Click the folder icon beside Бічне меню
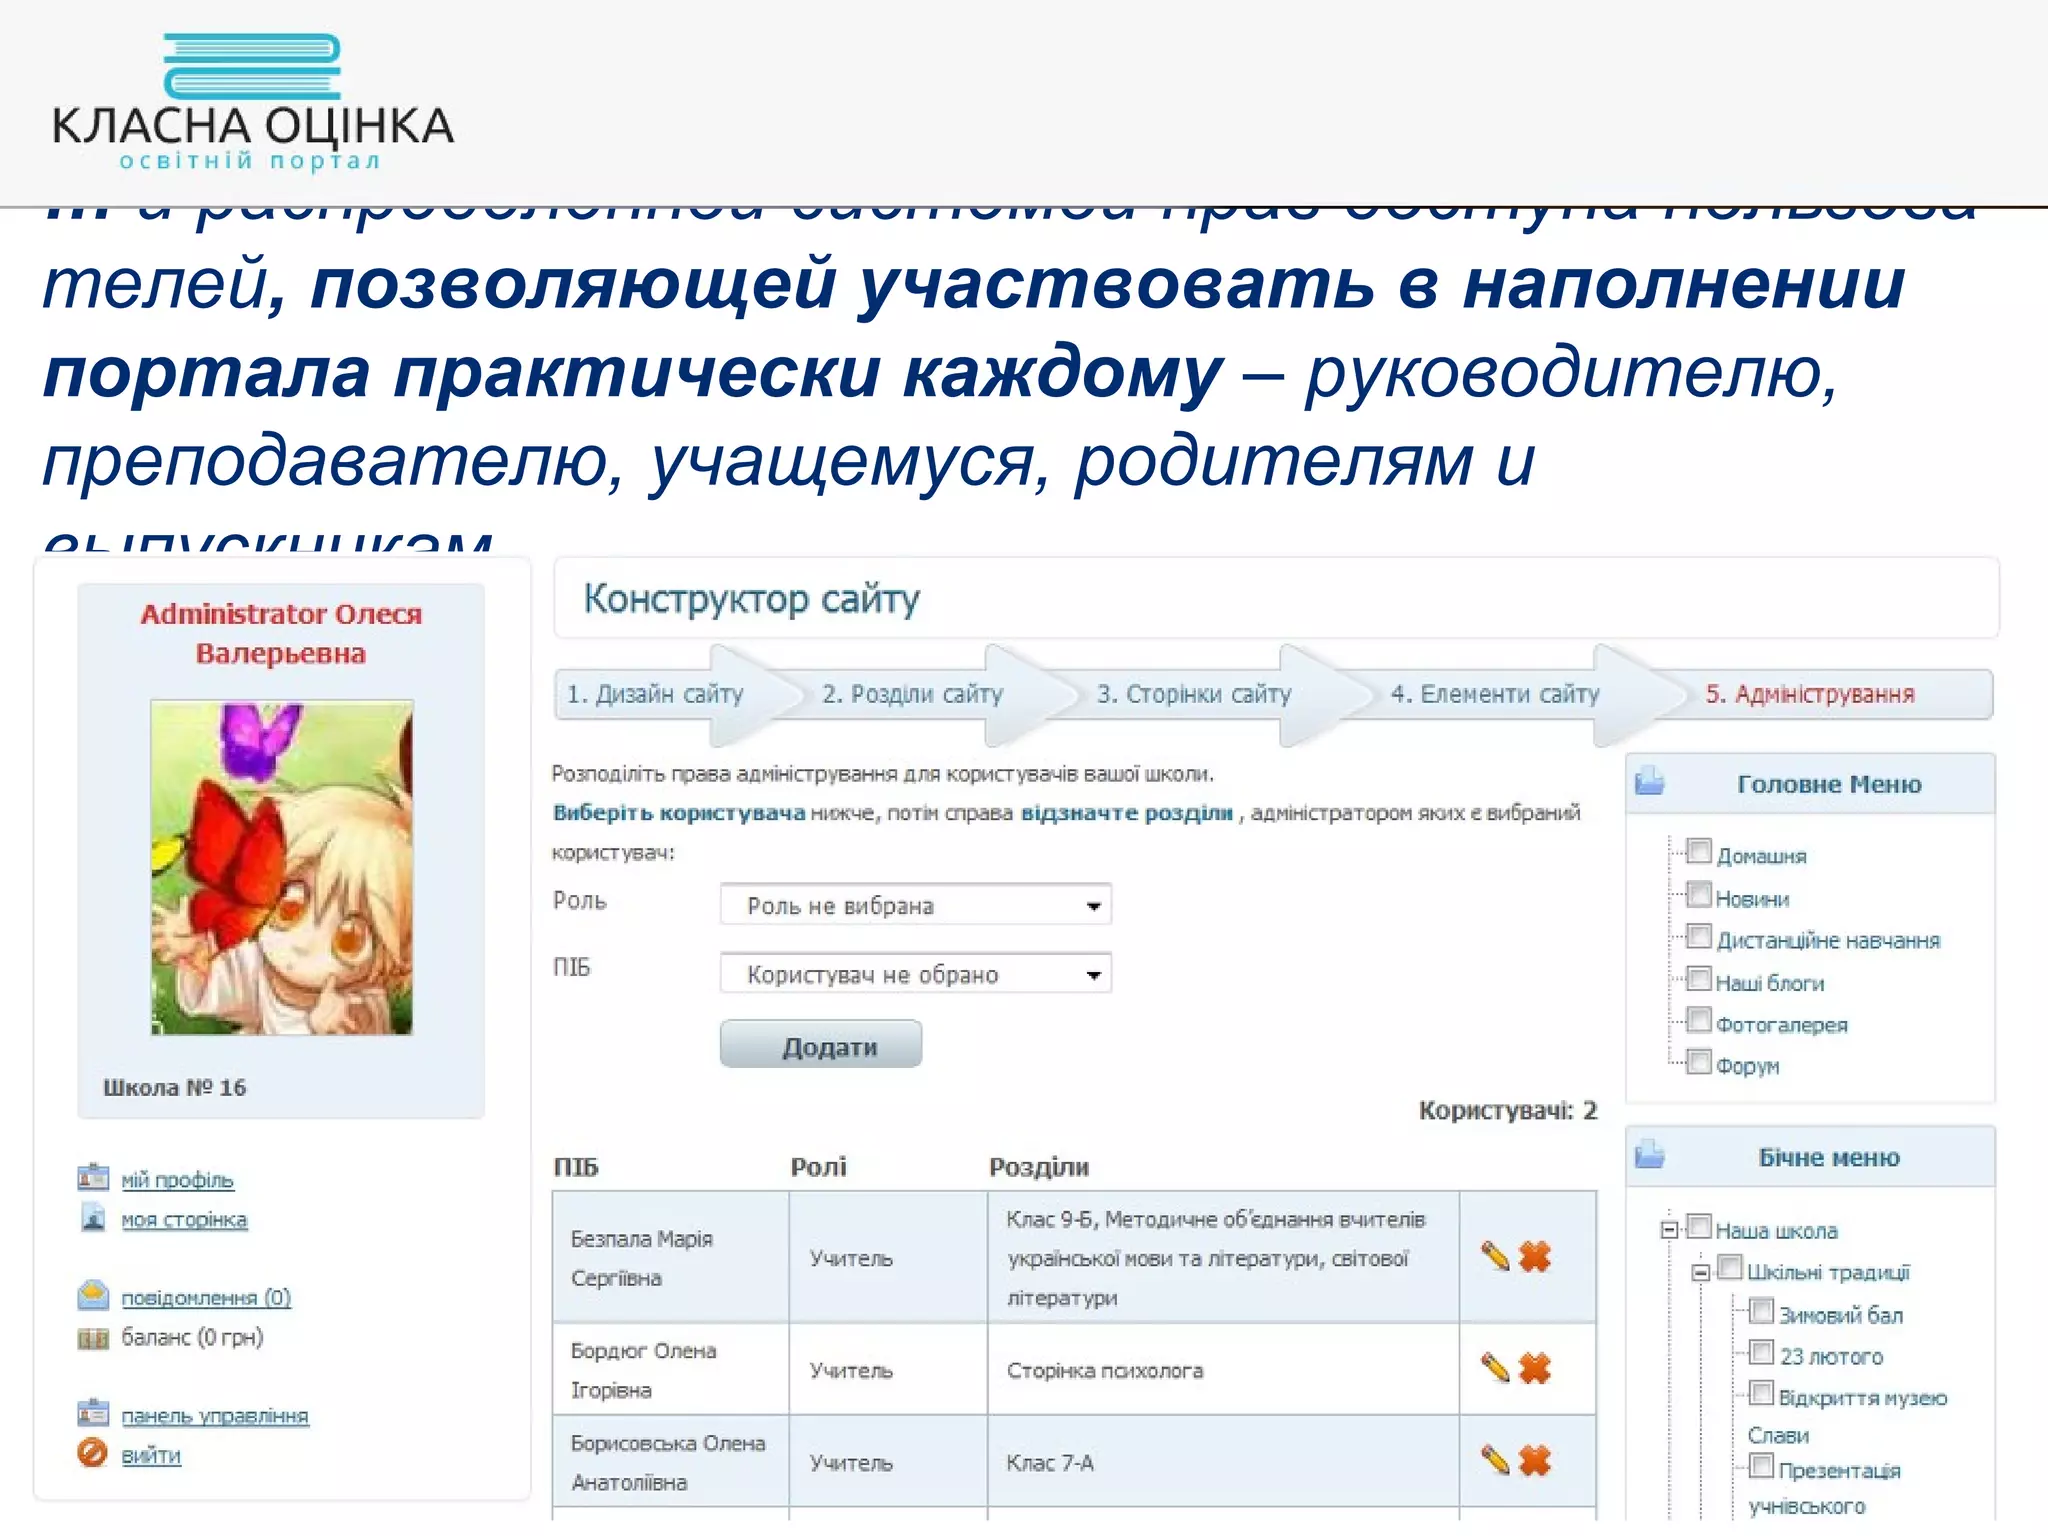Viewport: 2048px width, 1536px height. 1650,1154
